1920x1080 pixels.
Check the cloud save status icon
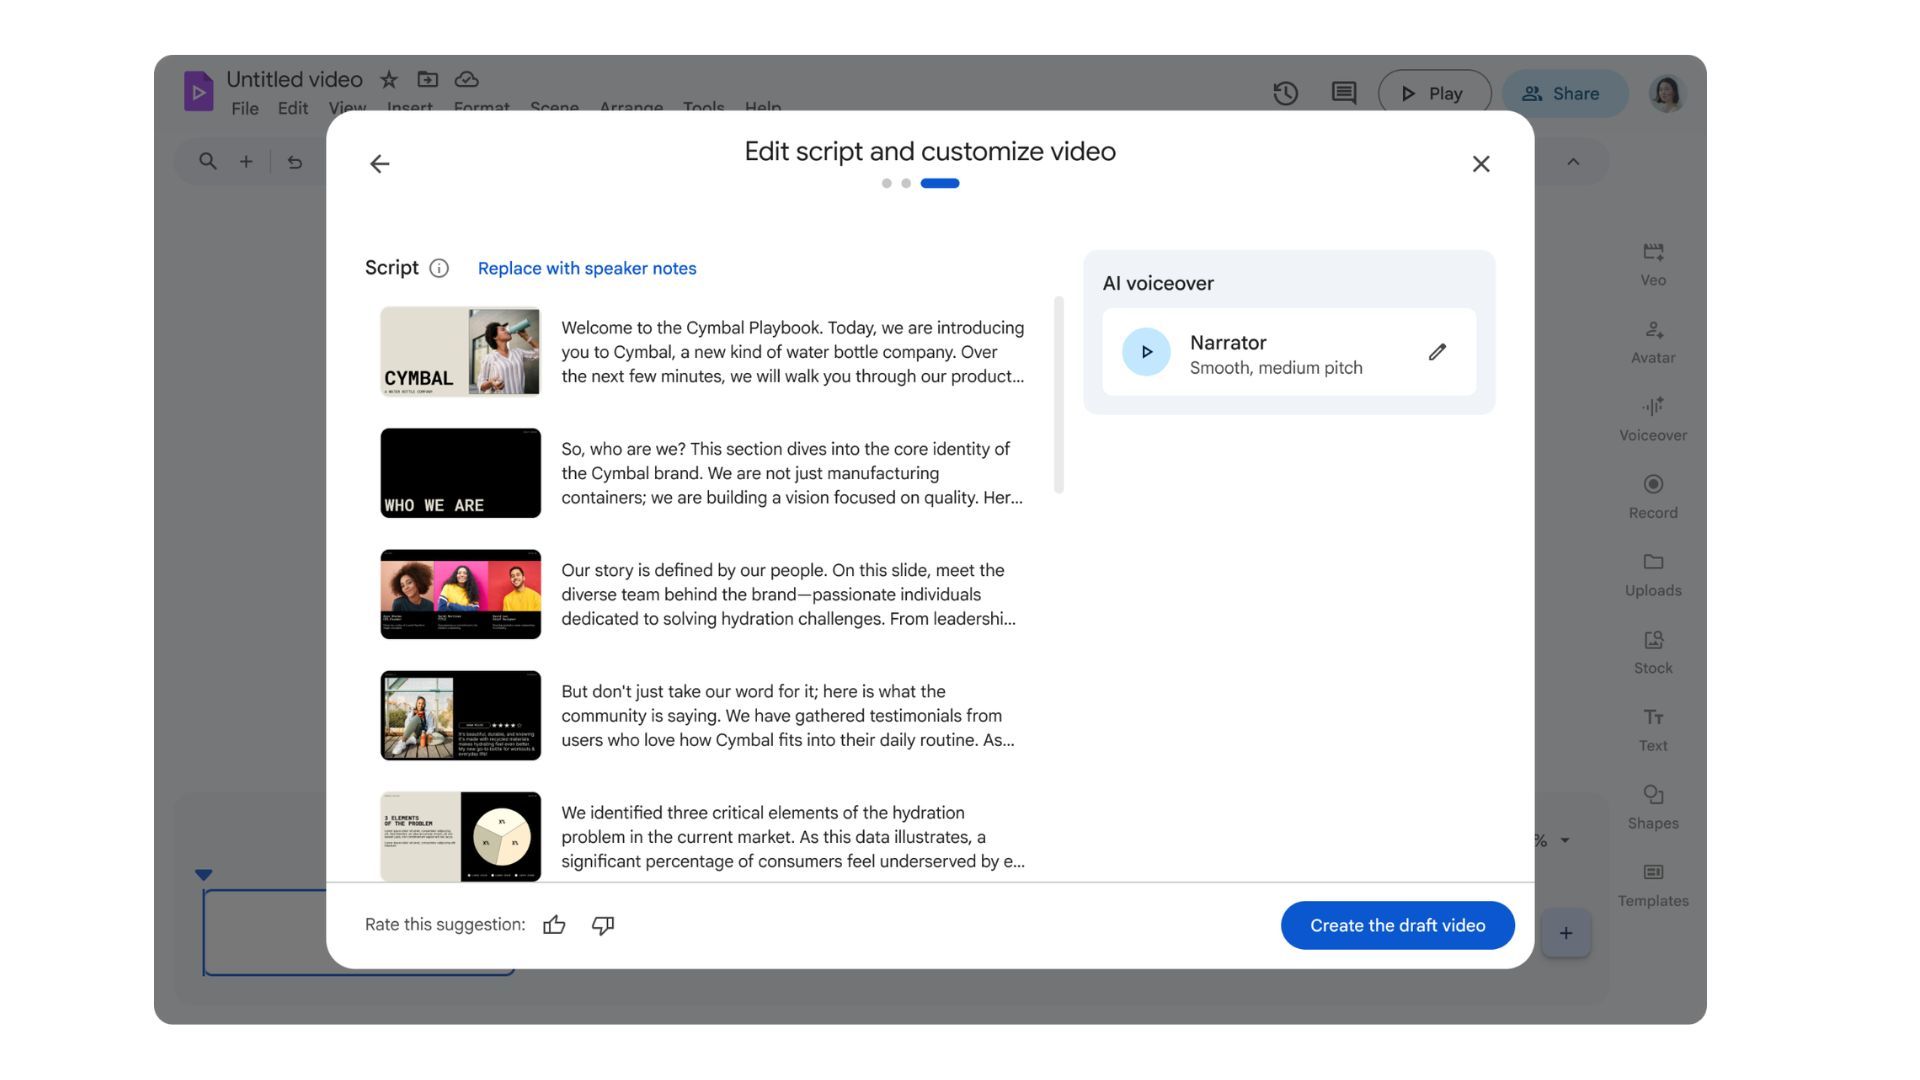pos(466,79)
